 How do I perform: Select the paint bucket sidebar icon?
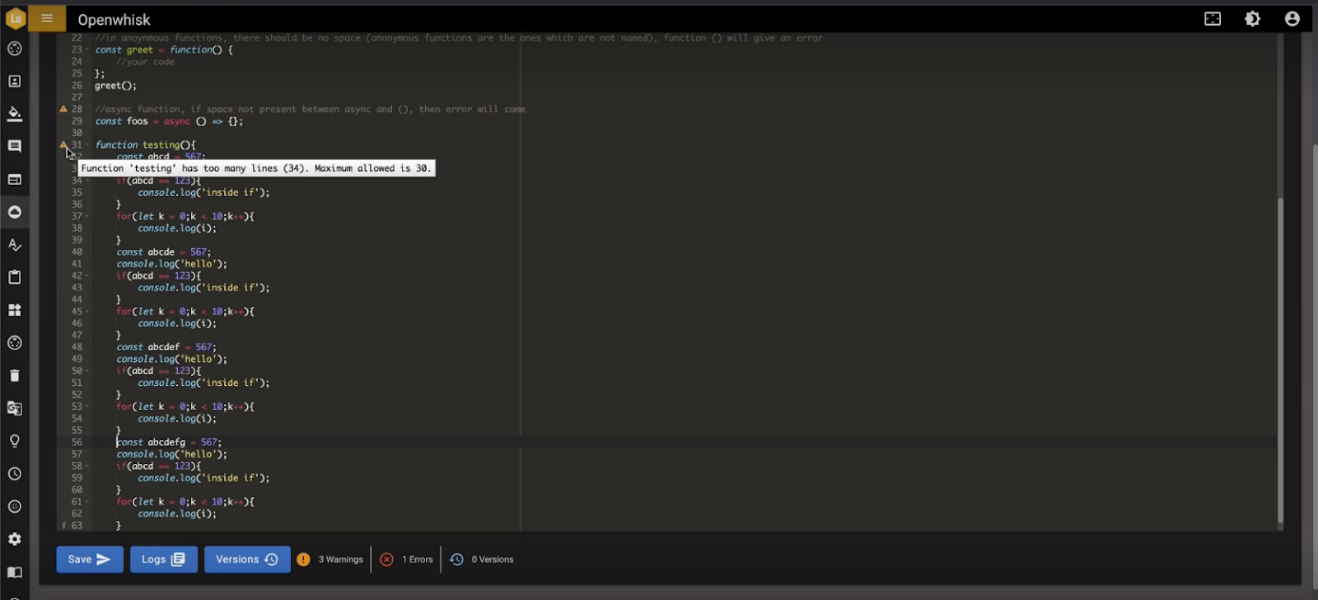coord(15,113)
